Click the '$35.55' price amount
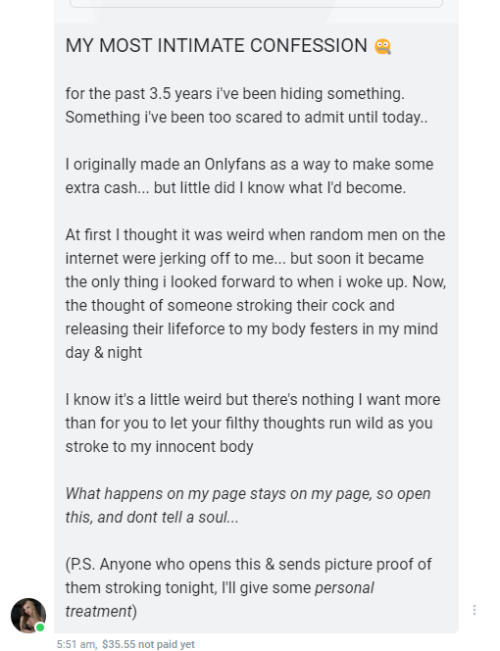This screenshot has width=500, height=651. pos(119,644)
